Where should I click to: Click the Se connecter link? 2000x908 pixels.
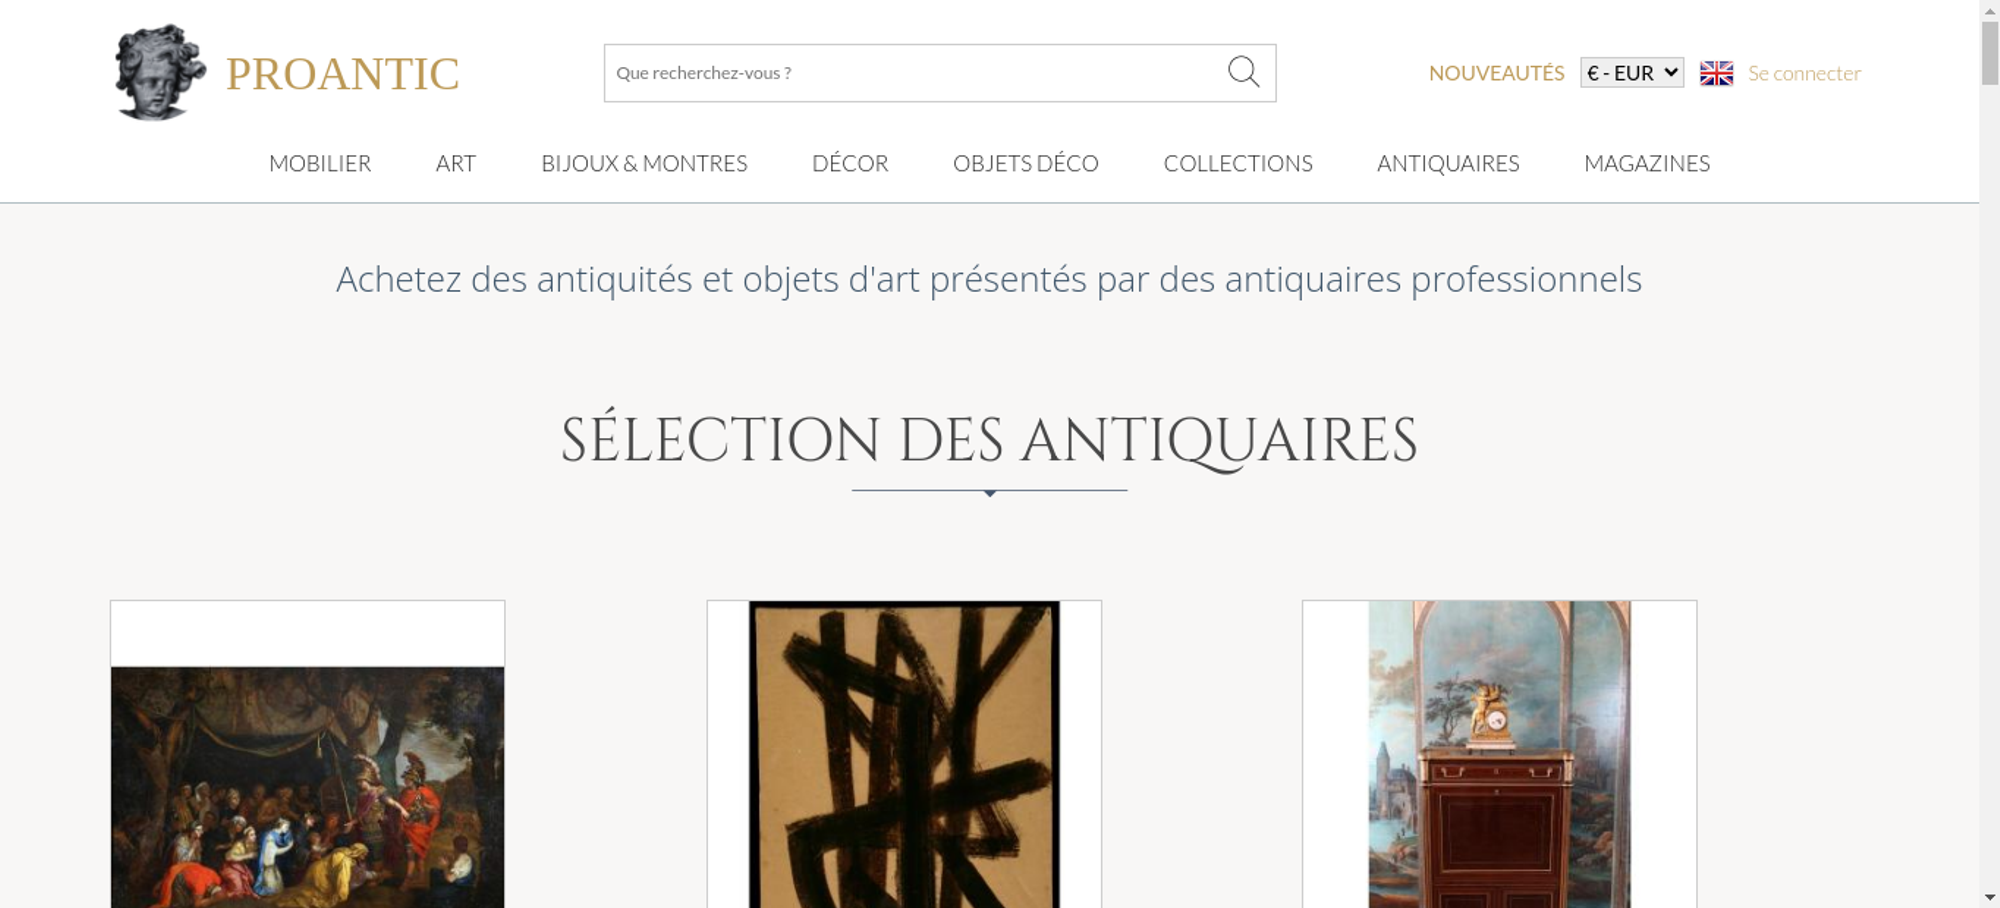[1804, 73]
